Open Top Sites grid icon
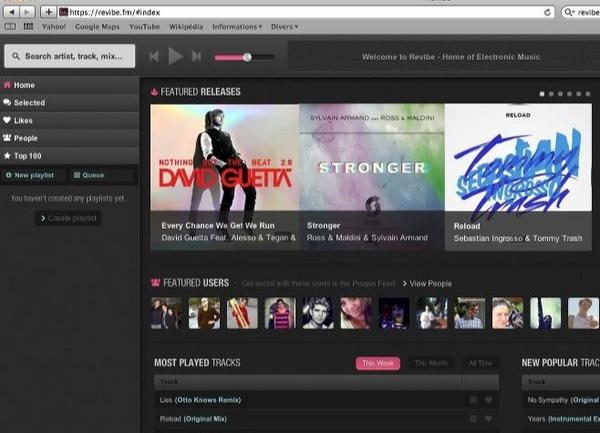Image resolution: width=600 pixels, height=433 pixels. coord(28,26)
